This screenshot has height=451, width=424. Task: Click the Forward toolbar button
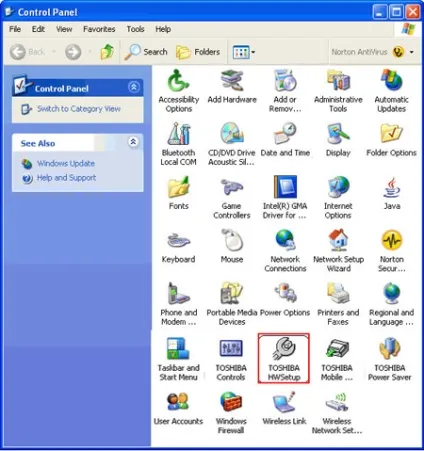[x=73, y=52]
